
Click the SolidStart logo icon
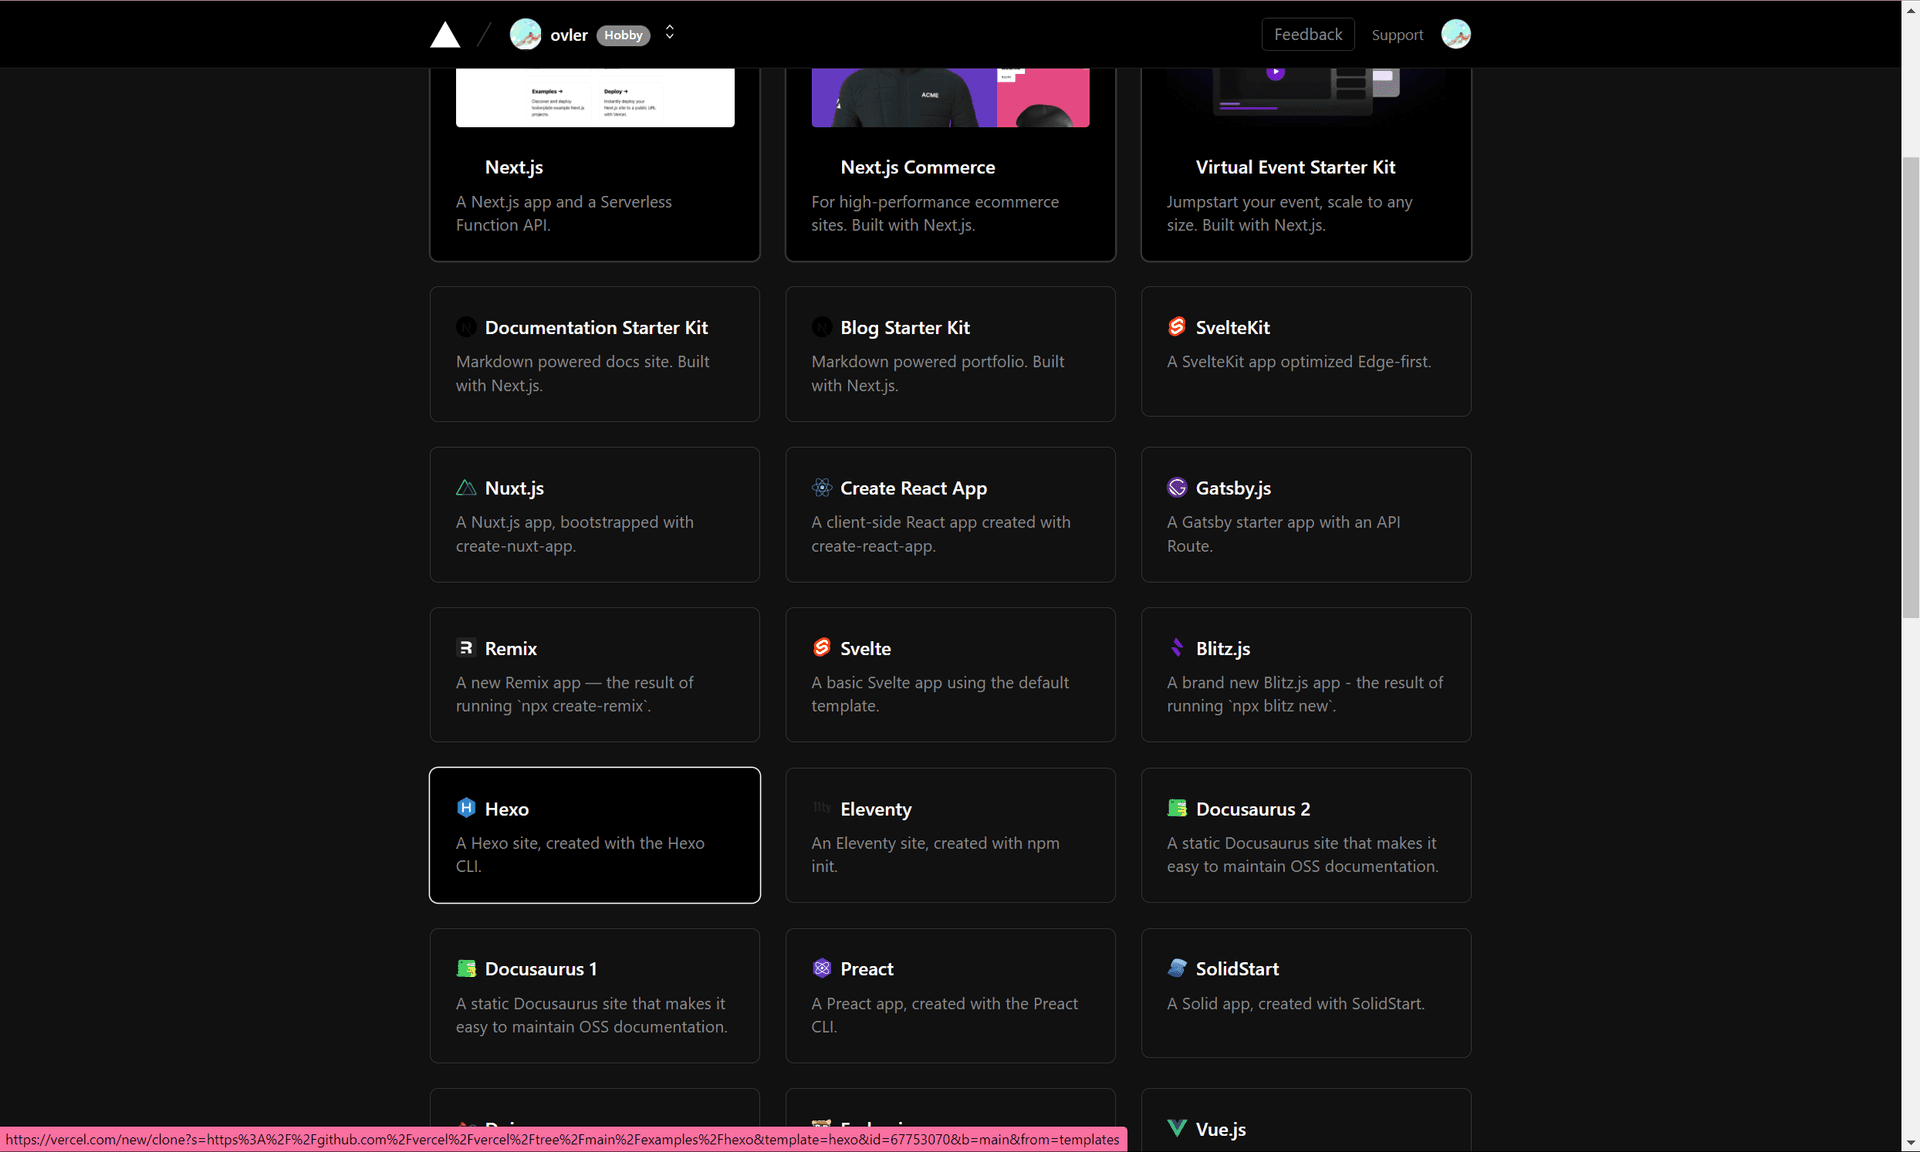(x=1177, y=968)
